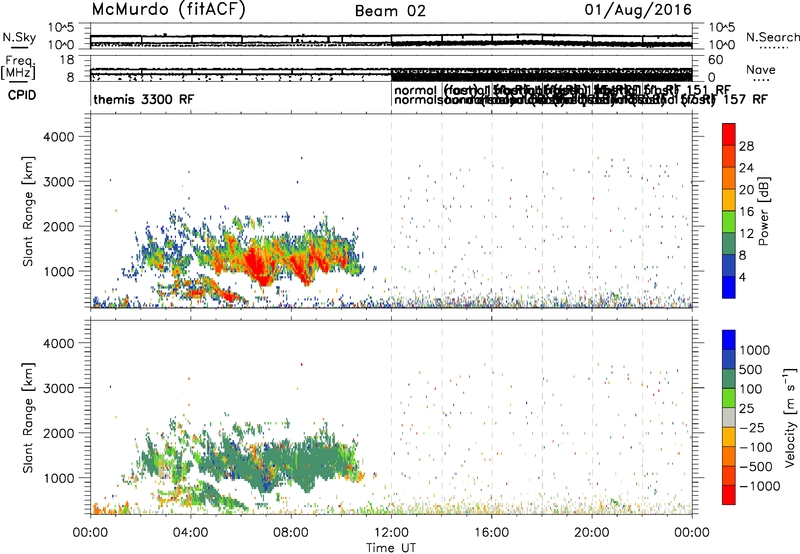Click the Freq. [MHz] axis label
The height and width of the screenshot is (554, 800).
click(19, 67)
